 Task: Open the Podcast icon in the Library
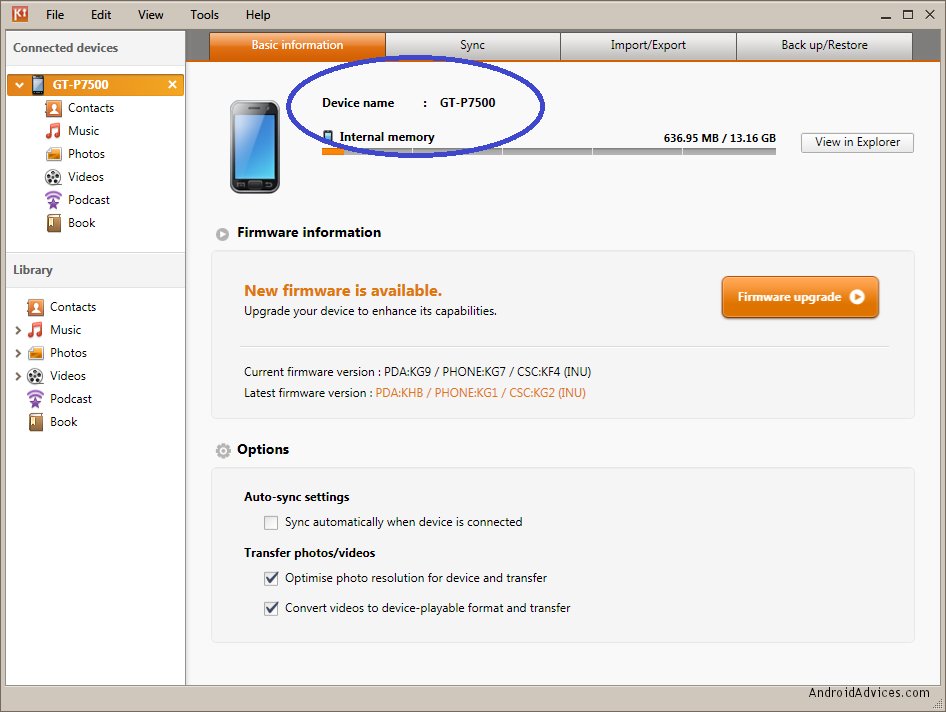point(36,399)
